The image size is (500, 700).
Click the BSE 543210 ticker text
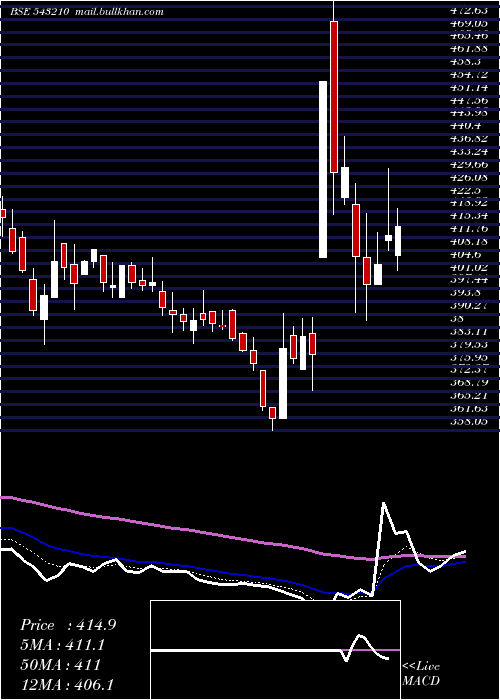(39, 12)
